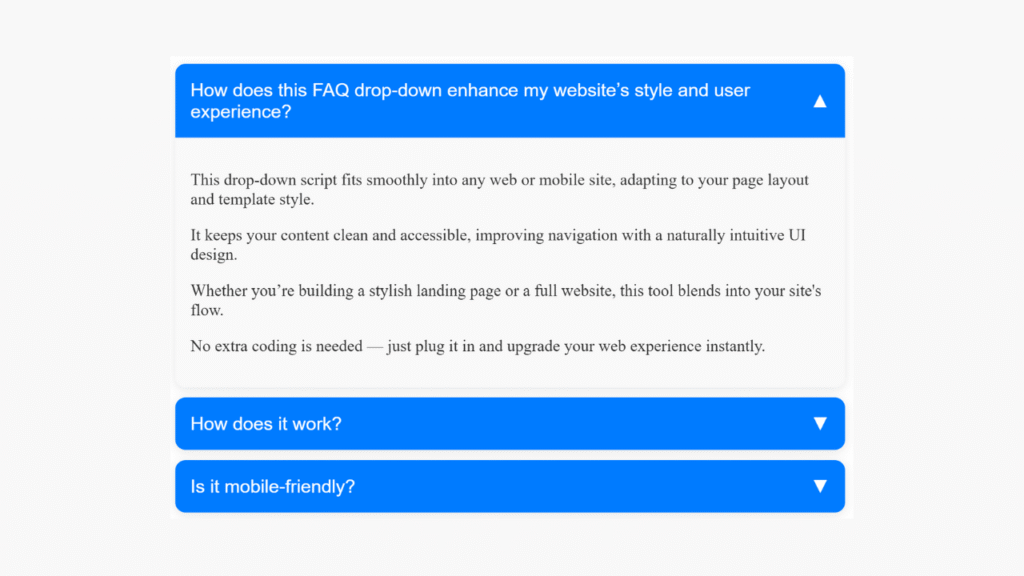Screen dimensions: 1024x576
Task: Click the "How does it work?" title text
Action: [266, 424]
